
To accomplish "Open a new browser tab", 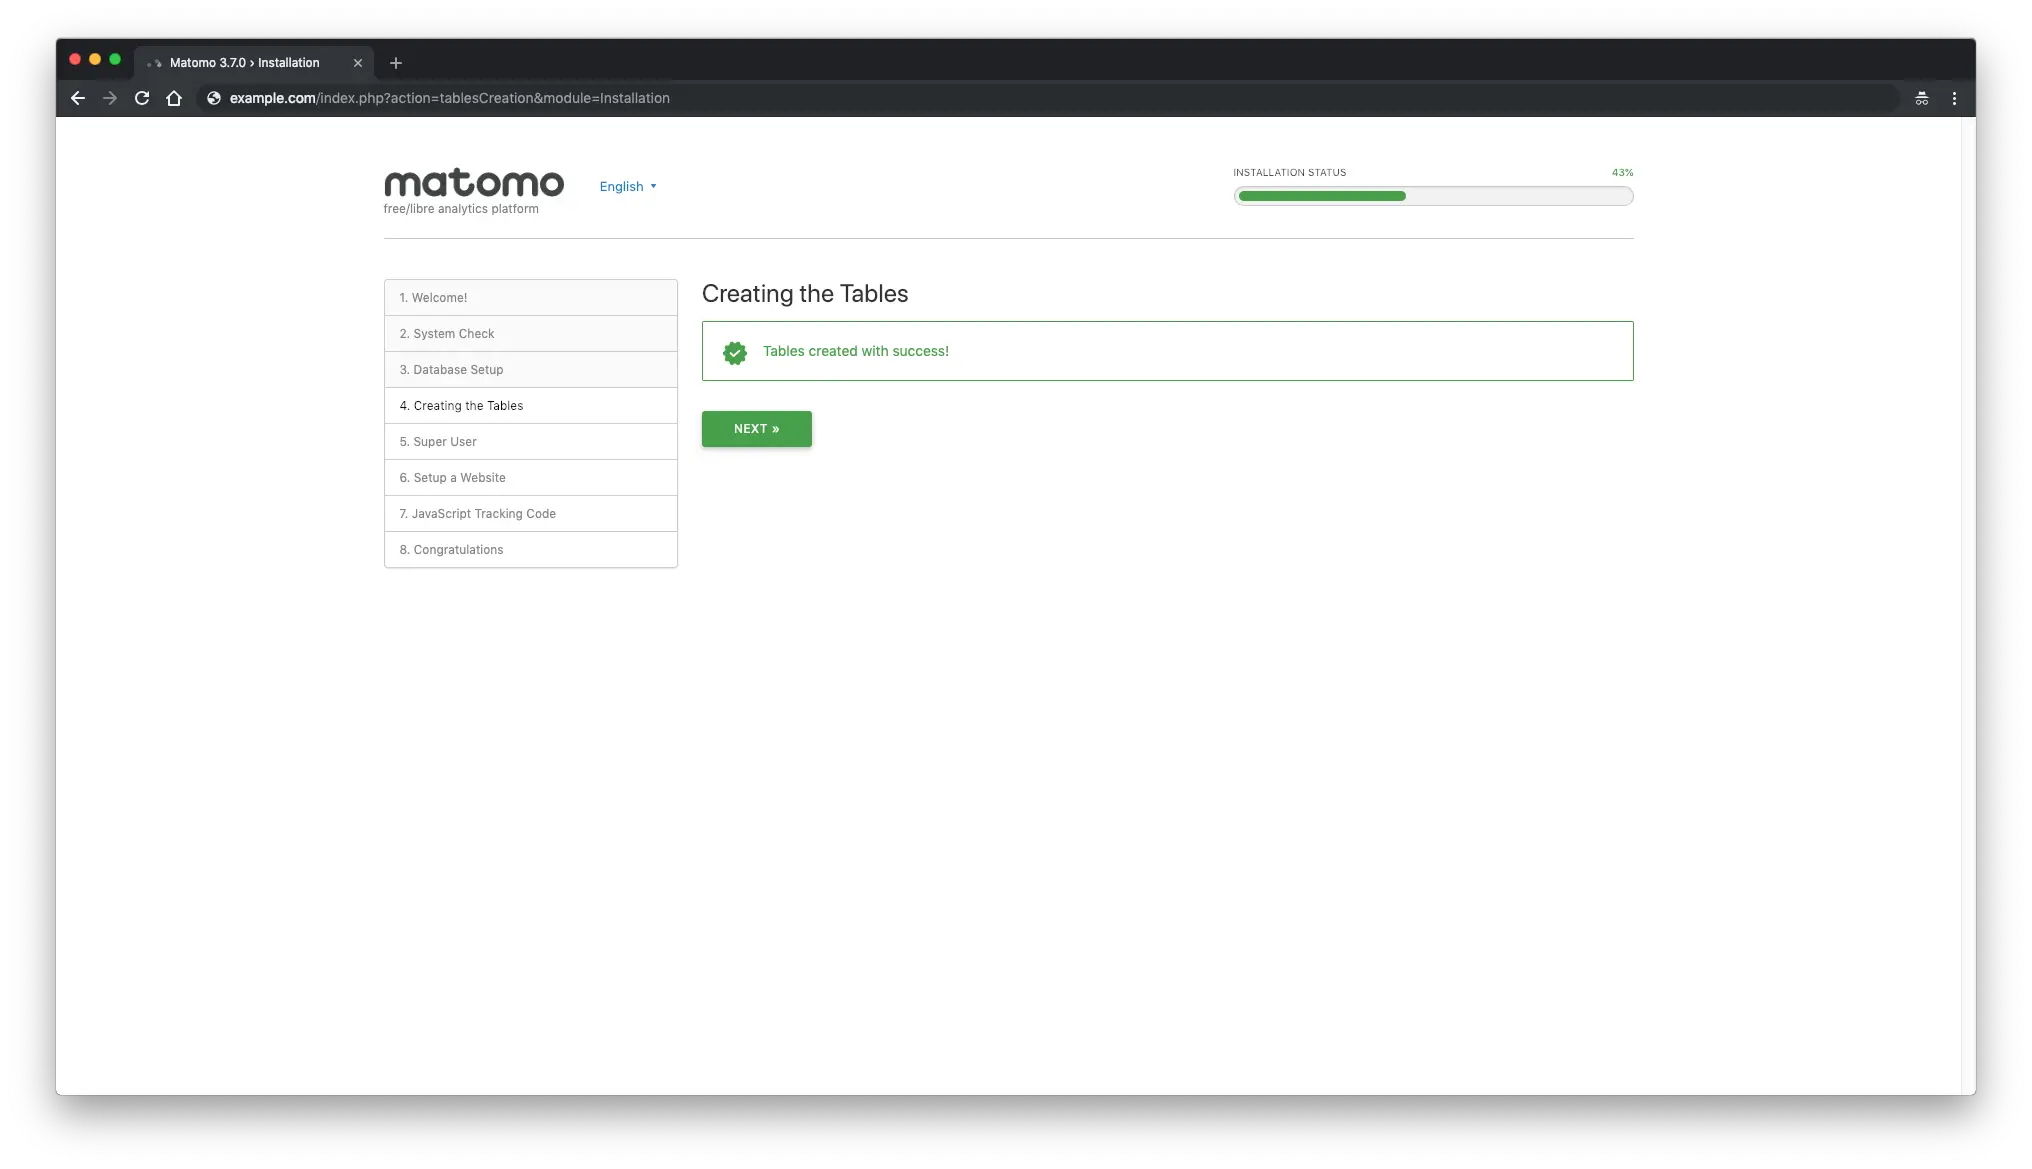I will 396,63.
